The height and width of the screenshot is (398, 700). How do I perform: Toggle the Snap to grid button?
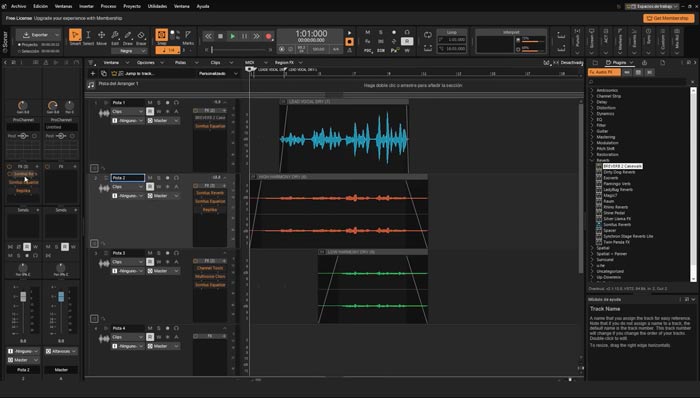pos(162,34)
